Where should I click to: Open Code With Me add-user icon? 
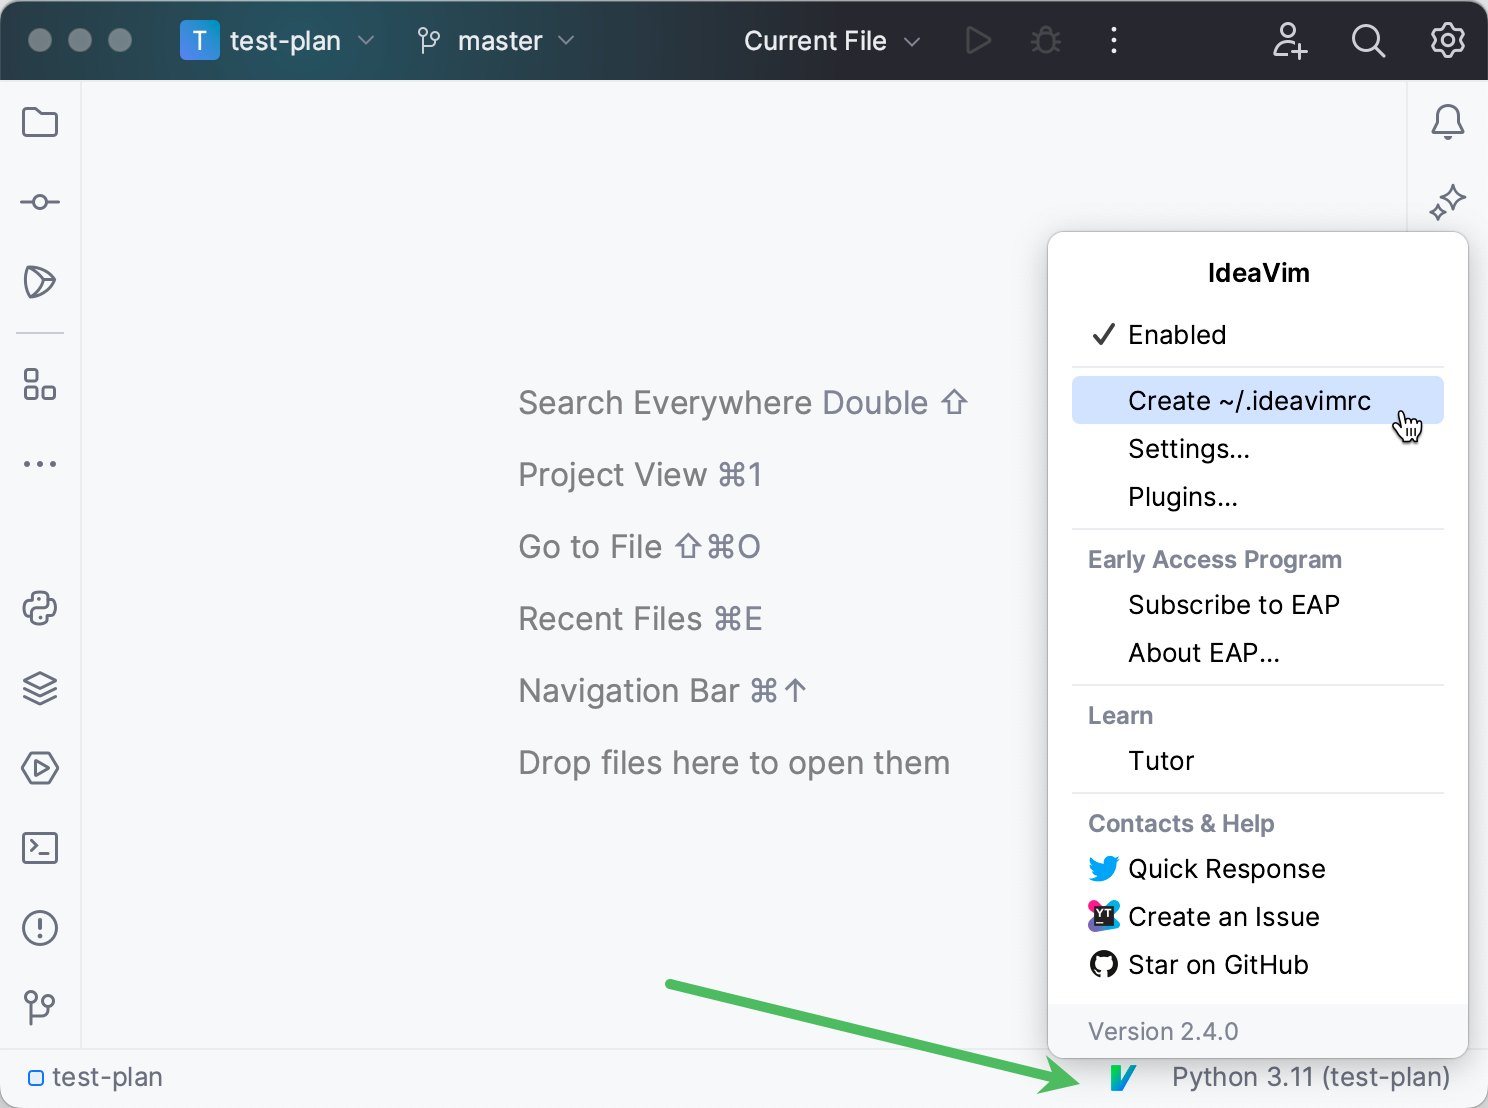pos(1289,40)
